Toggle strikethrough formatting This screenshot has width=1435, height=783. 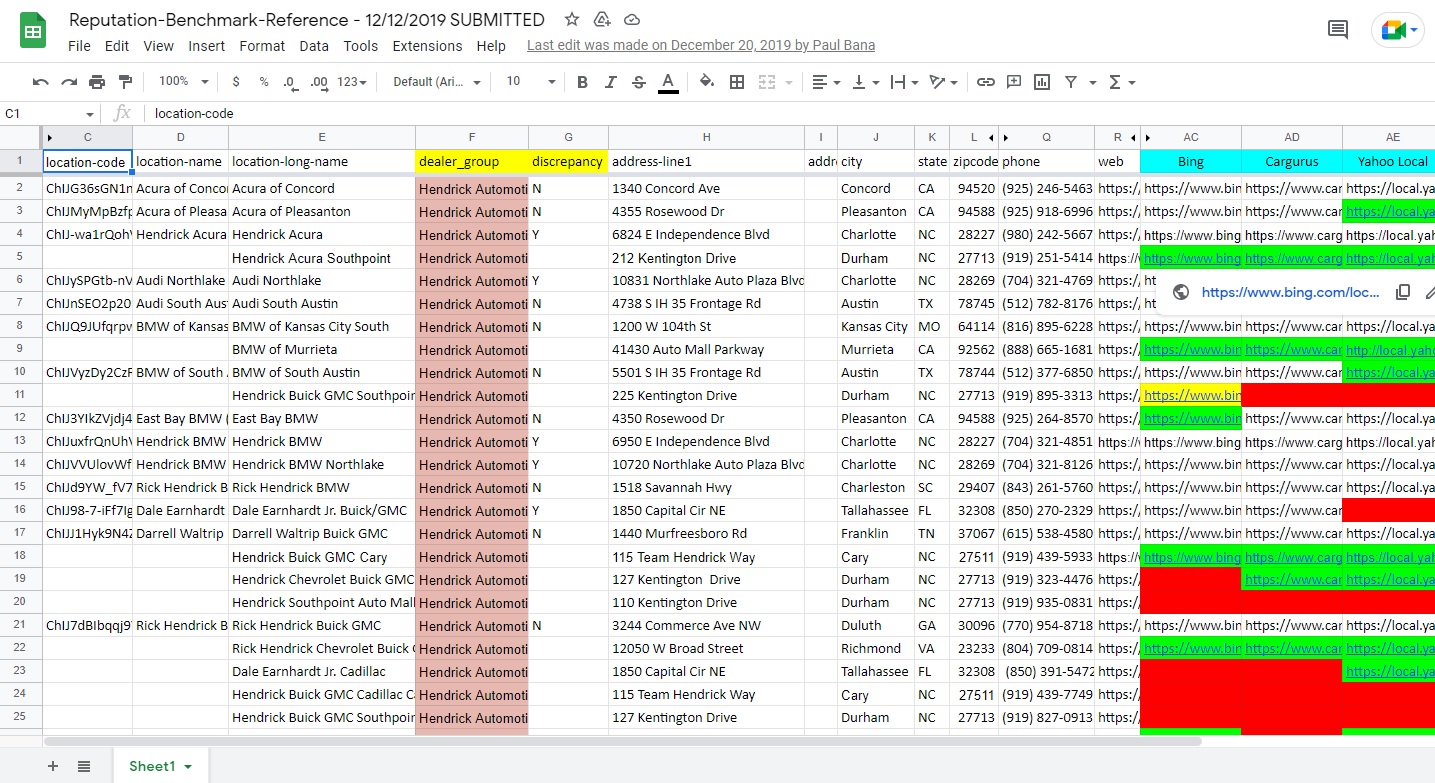(639, 82)
